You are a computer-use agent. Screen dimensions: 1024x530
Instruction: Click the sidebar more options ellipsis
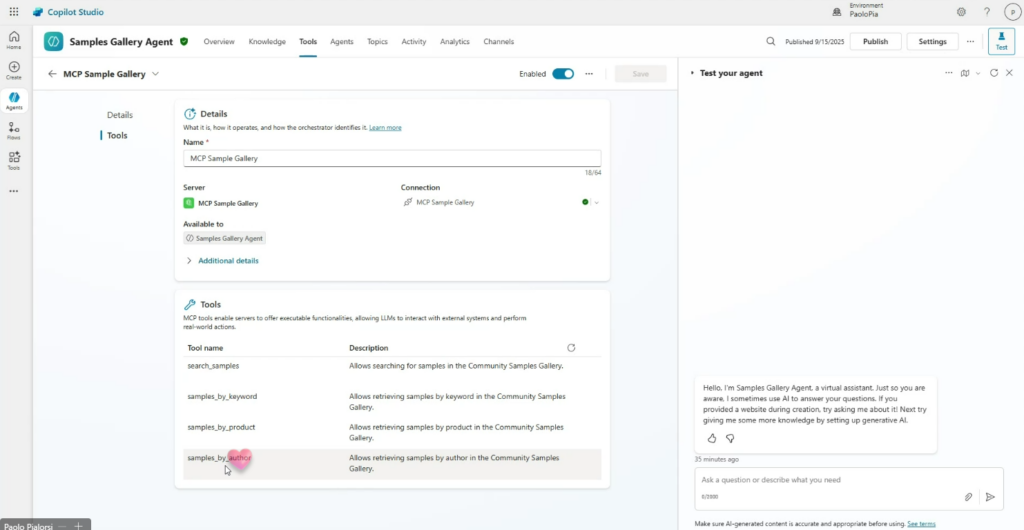14,191
